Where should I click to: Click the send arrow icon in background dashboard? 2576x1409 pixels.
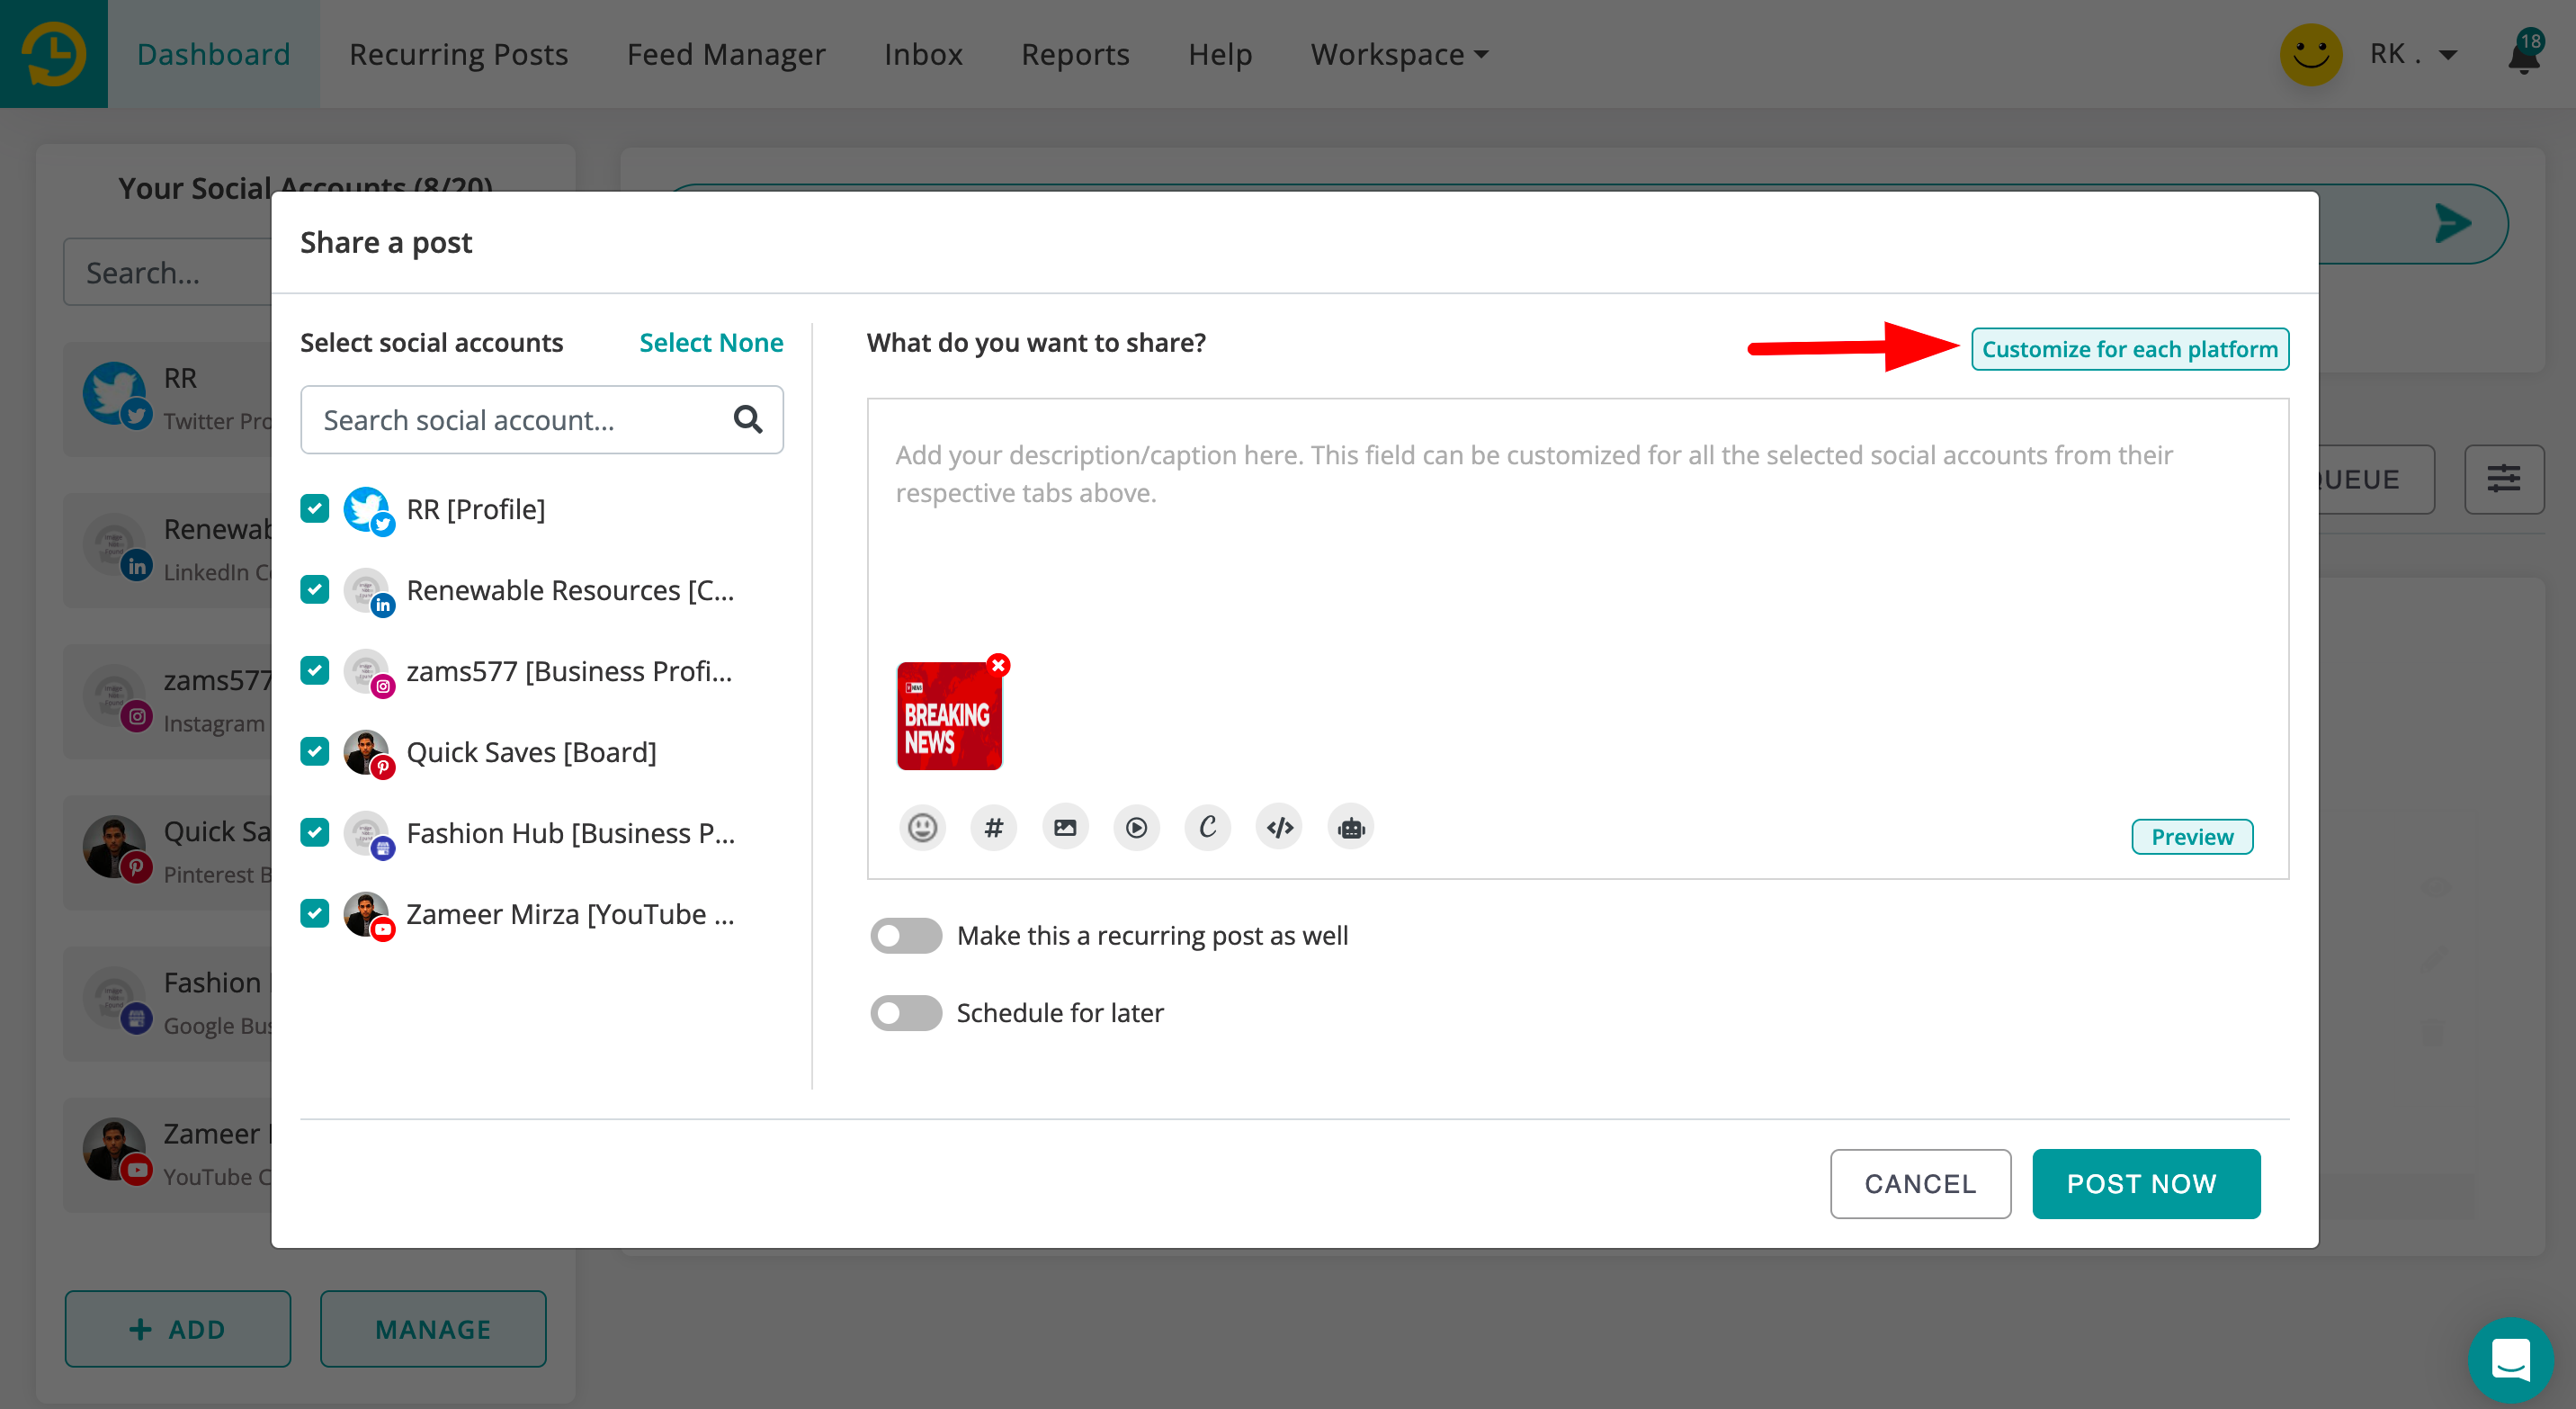(x=2454, y=223)
